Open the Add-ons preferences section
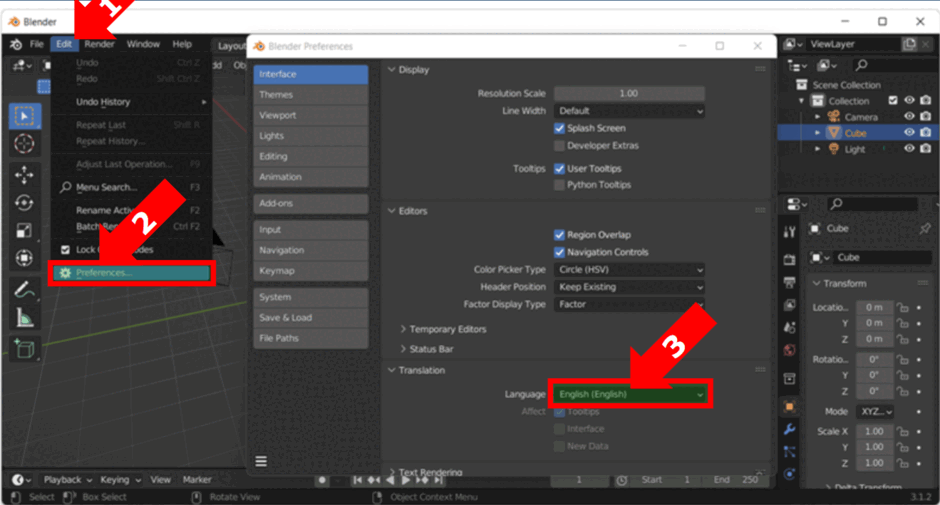The image size is (940, 505). 311,203
